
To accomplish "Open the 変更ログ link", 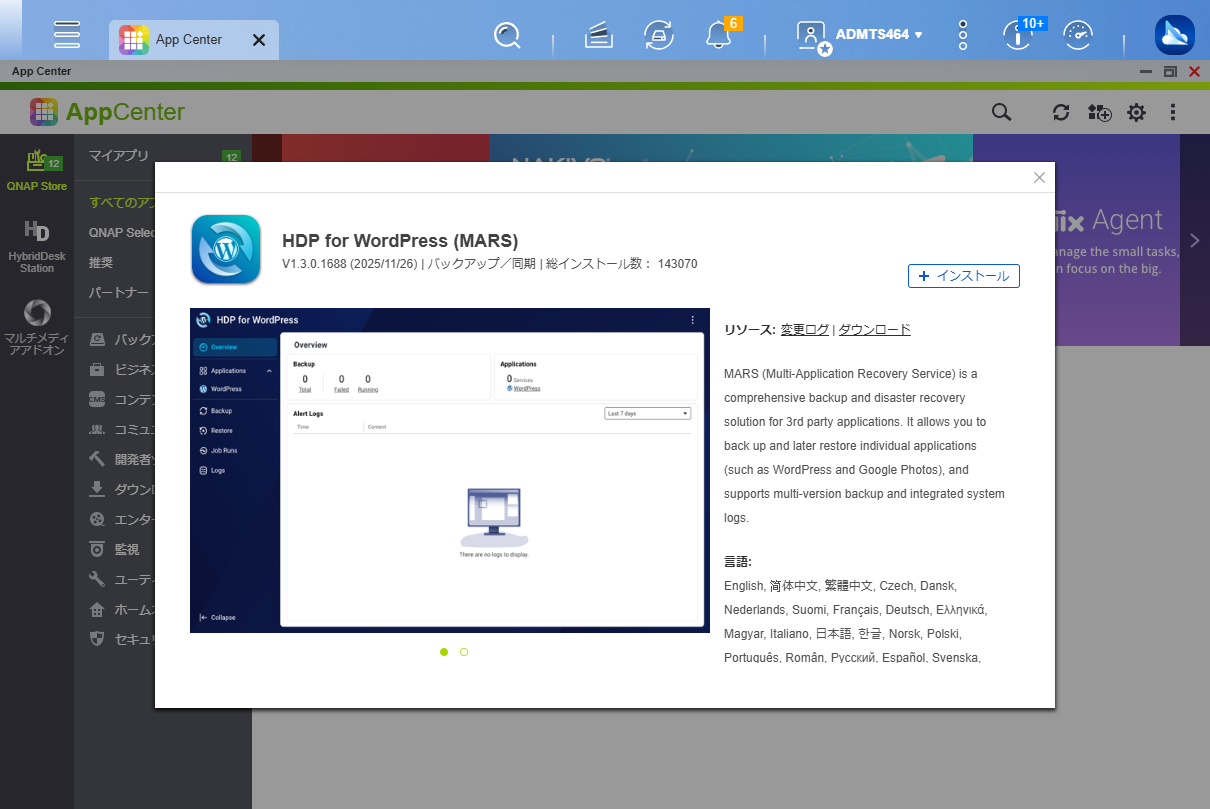I will click(x=805, y=330).
